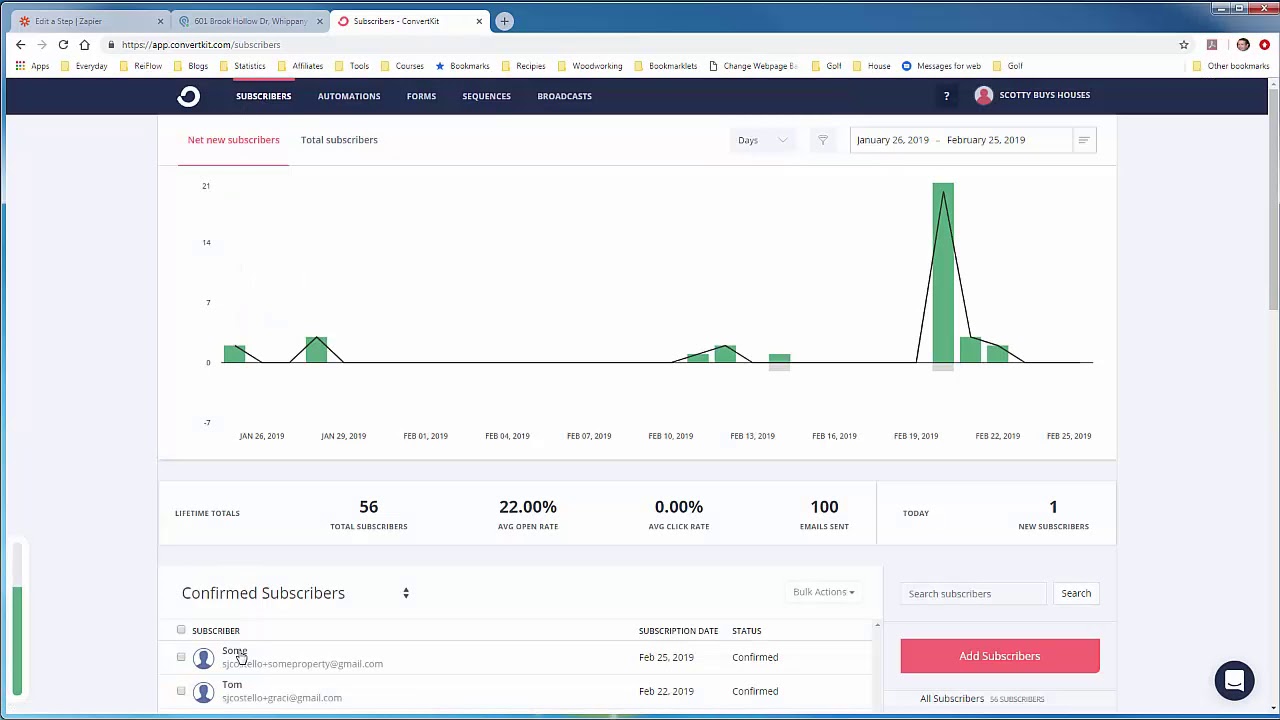Open the help question mark icon
This screenshot has height=720, width=1280.
(x=946, y=96)
